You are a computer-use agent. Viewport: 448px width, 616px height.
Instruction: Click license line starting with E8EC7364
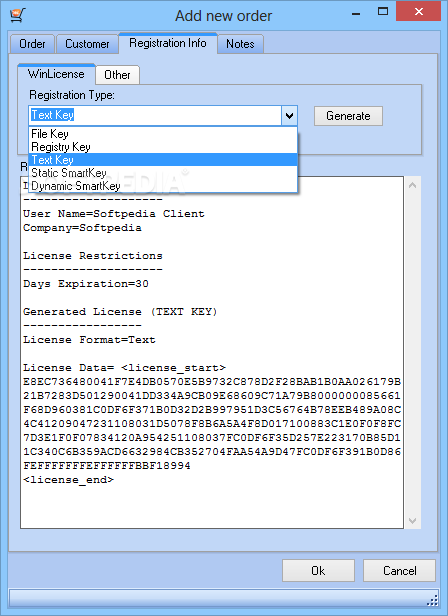coord(212,382)
